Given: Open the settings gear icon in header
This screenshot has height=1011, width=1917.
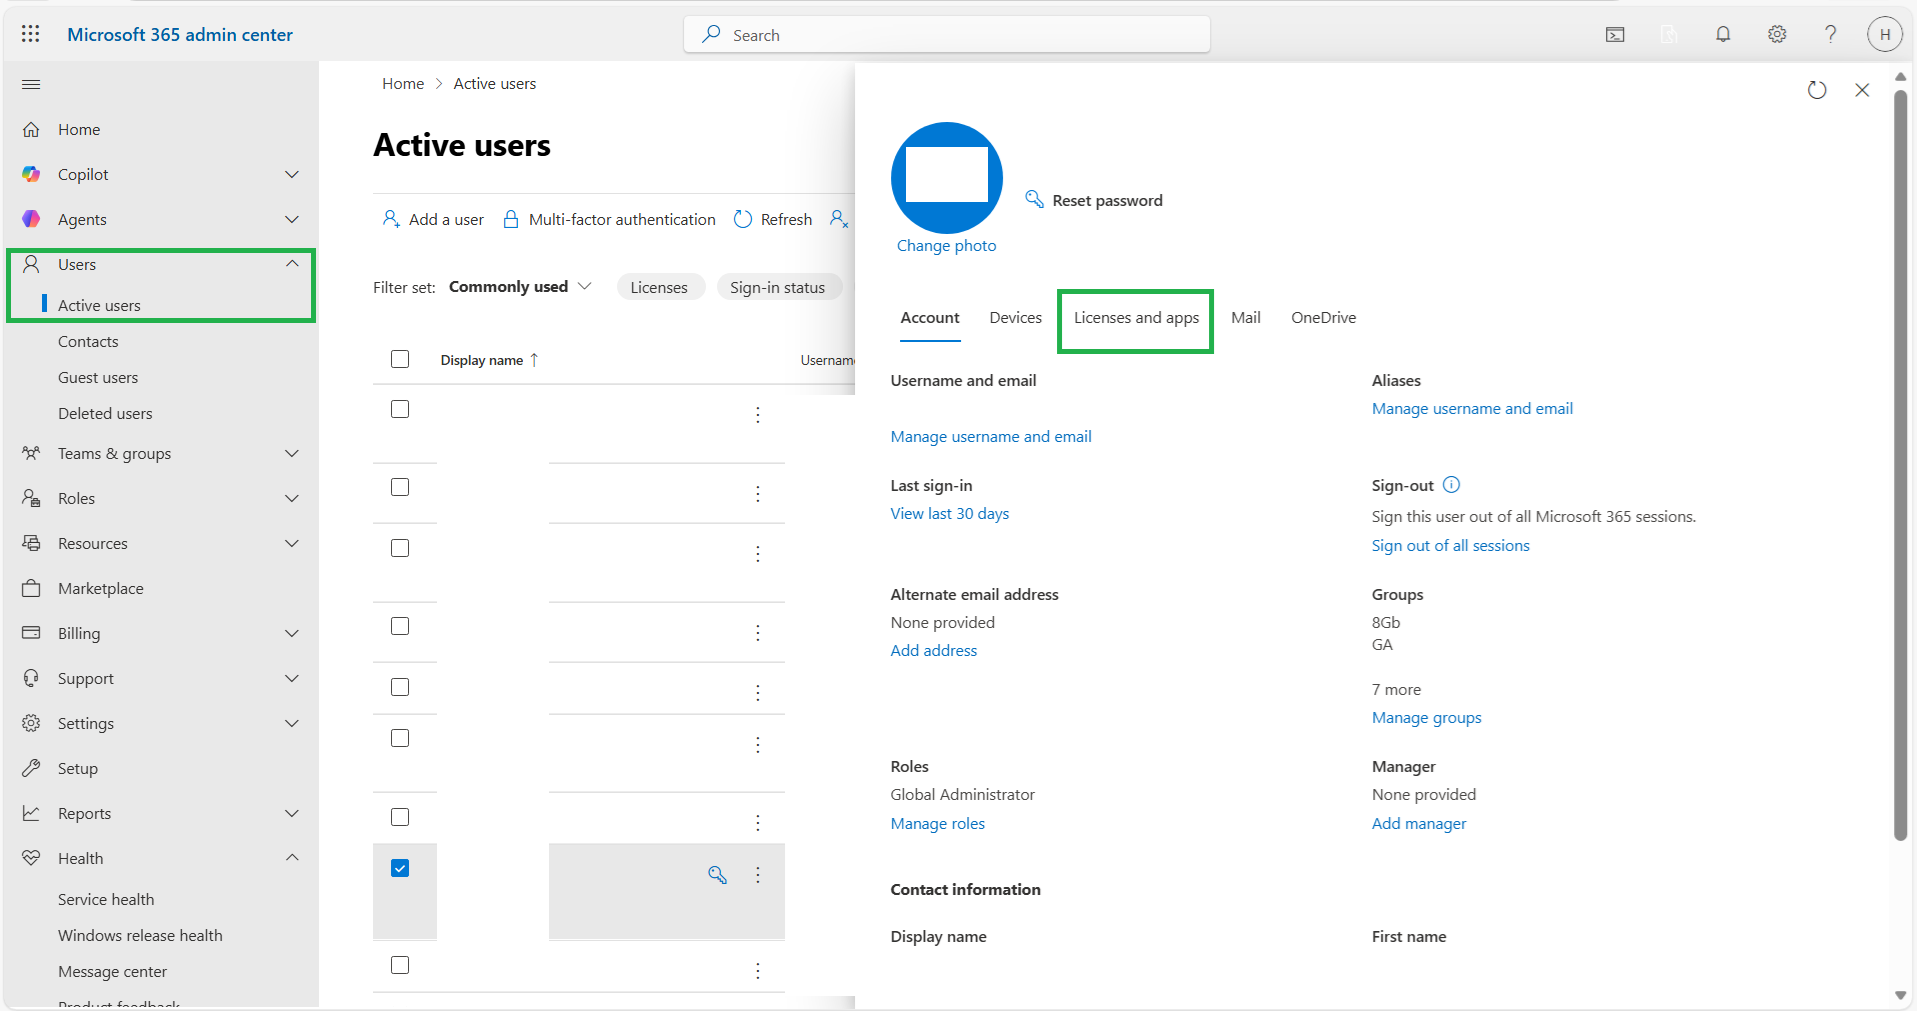Looking at the screenshot, I should 1777,34.
